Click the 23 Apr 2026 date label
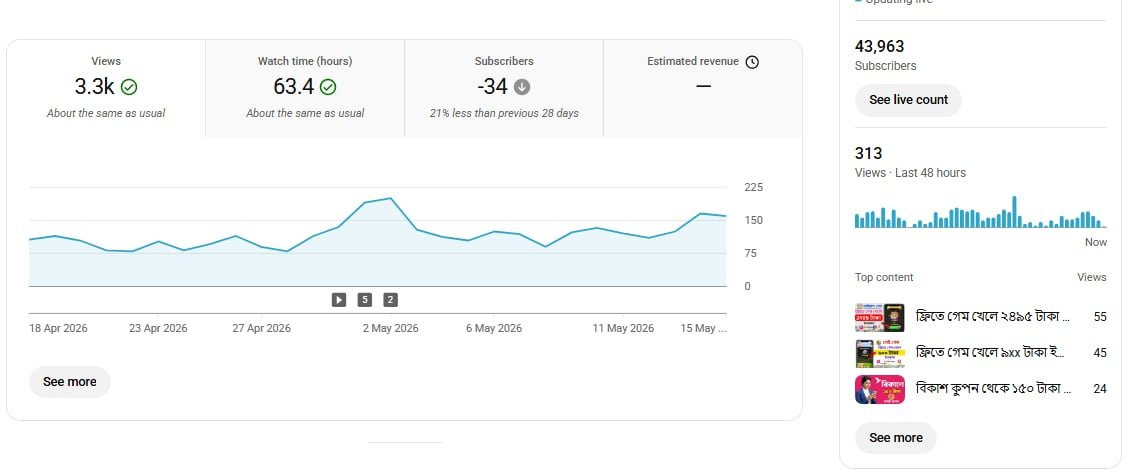Image resolution: width=1127 pixels, height=472 pixels. coord(158,328)
